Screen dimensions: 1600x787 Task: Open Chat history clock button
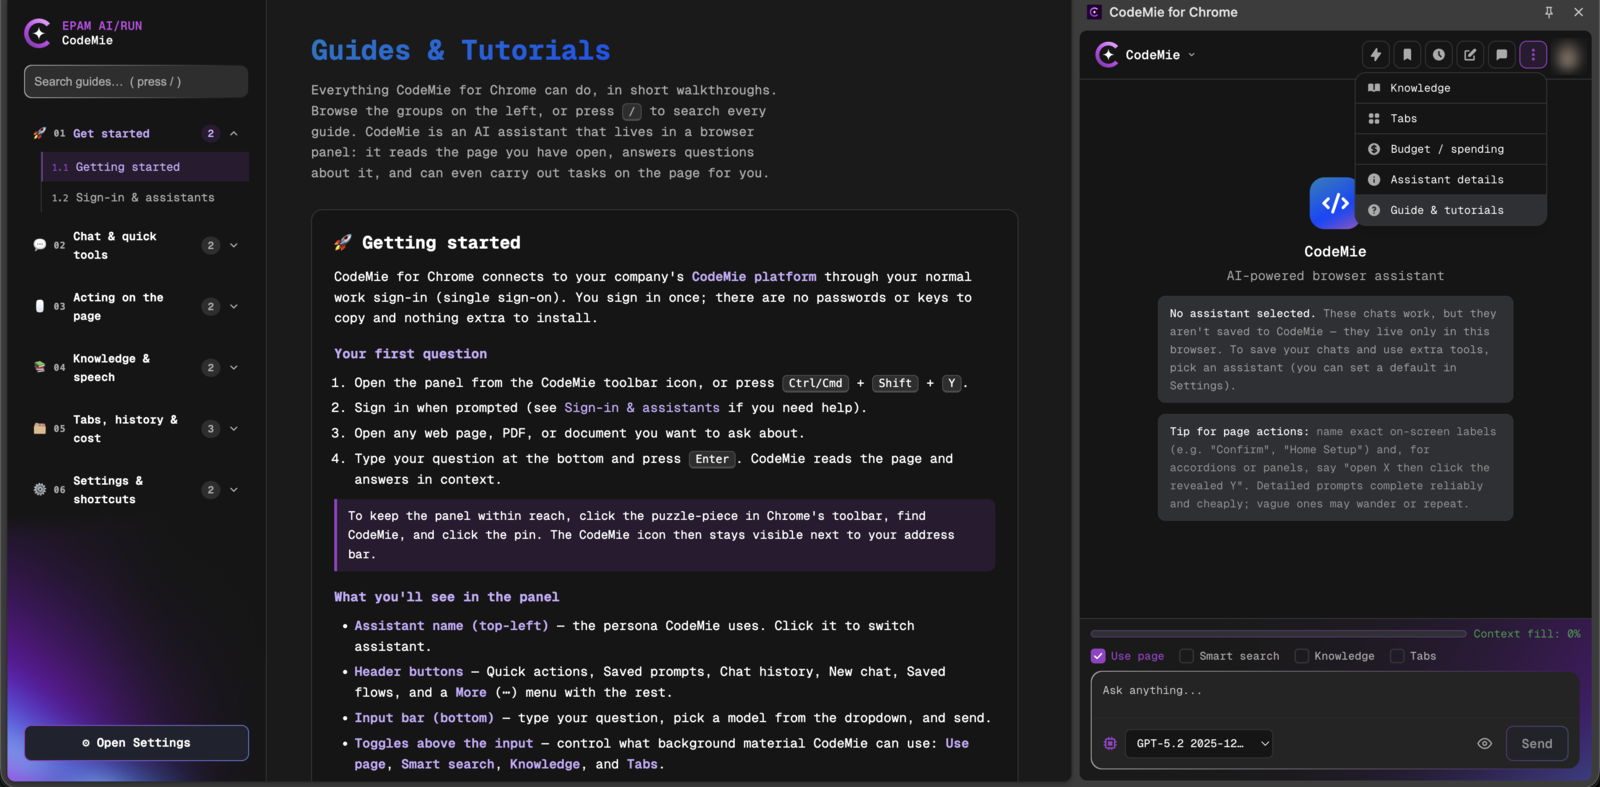click(1439, 55)
